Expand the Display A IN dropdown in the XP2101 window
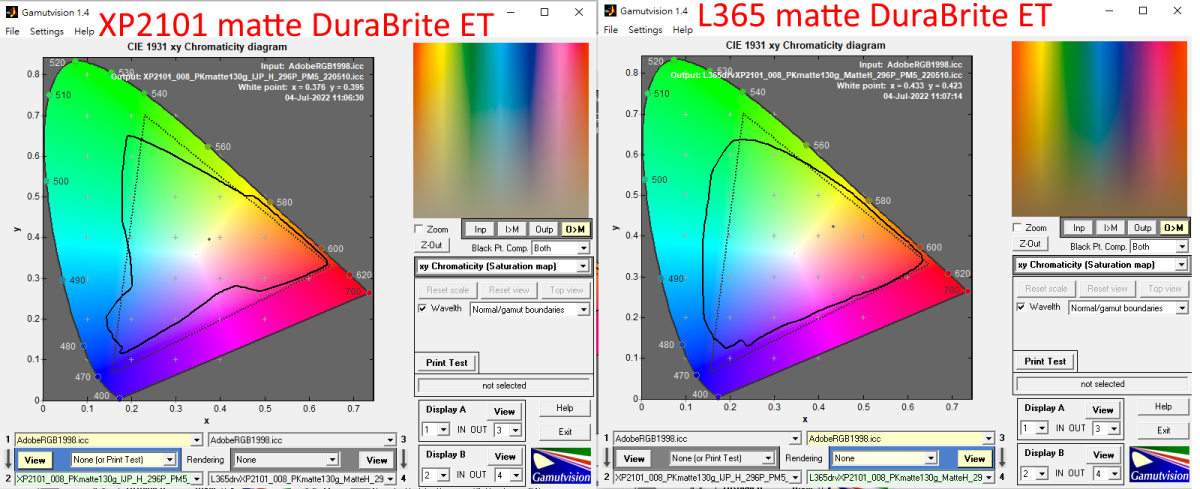 pos(445,429)
